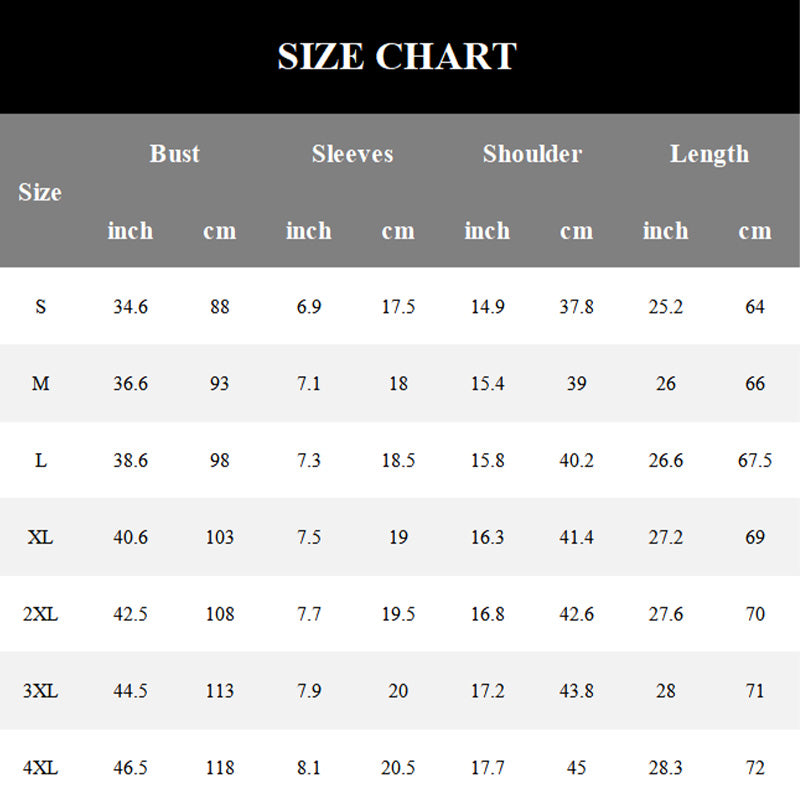Click the 28.3 inch length value
Image resolution: width=800 pixels, height=800 pixels.
point(665,768)
